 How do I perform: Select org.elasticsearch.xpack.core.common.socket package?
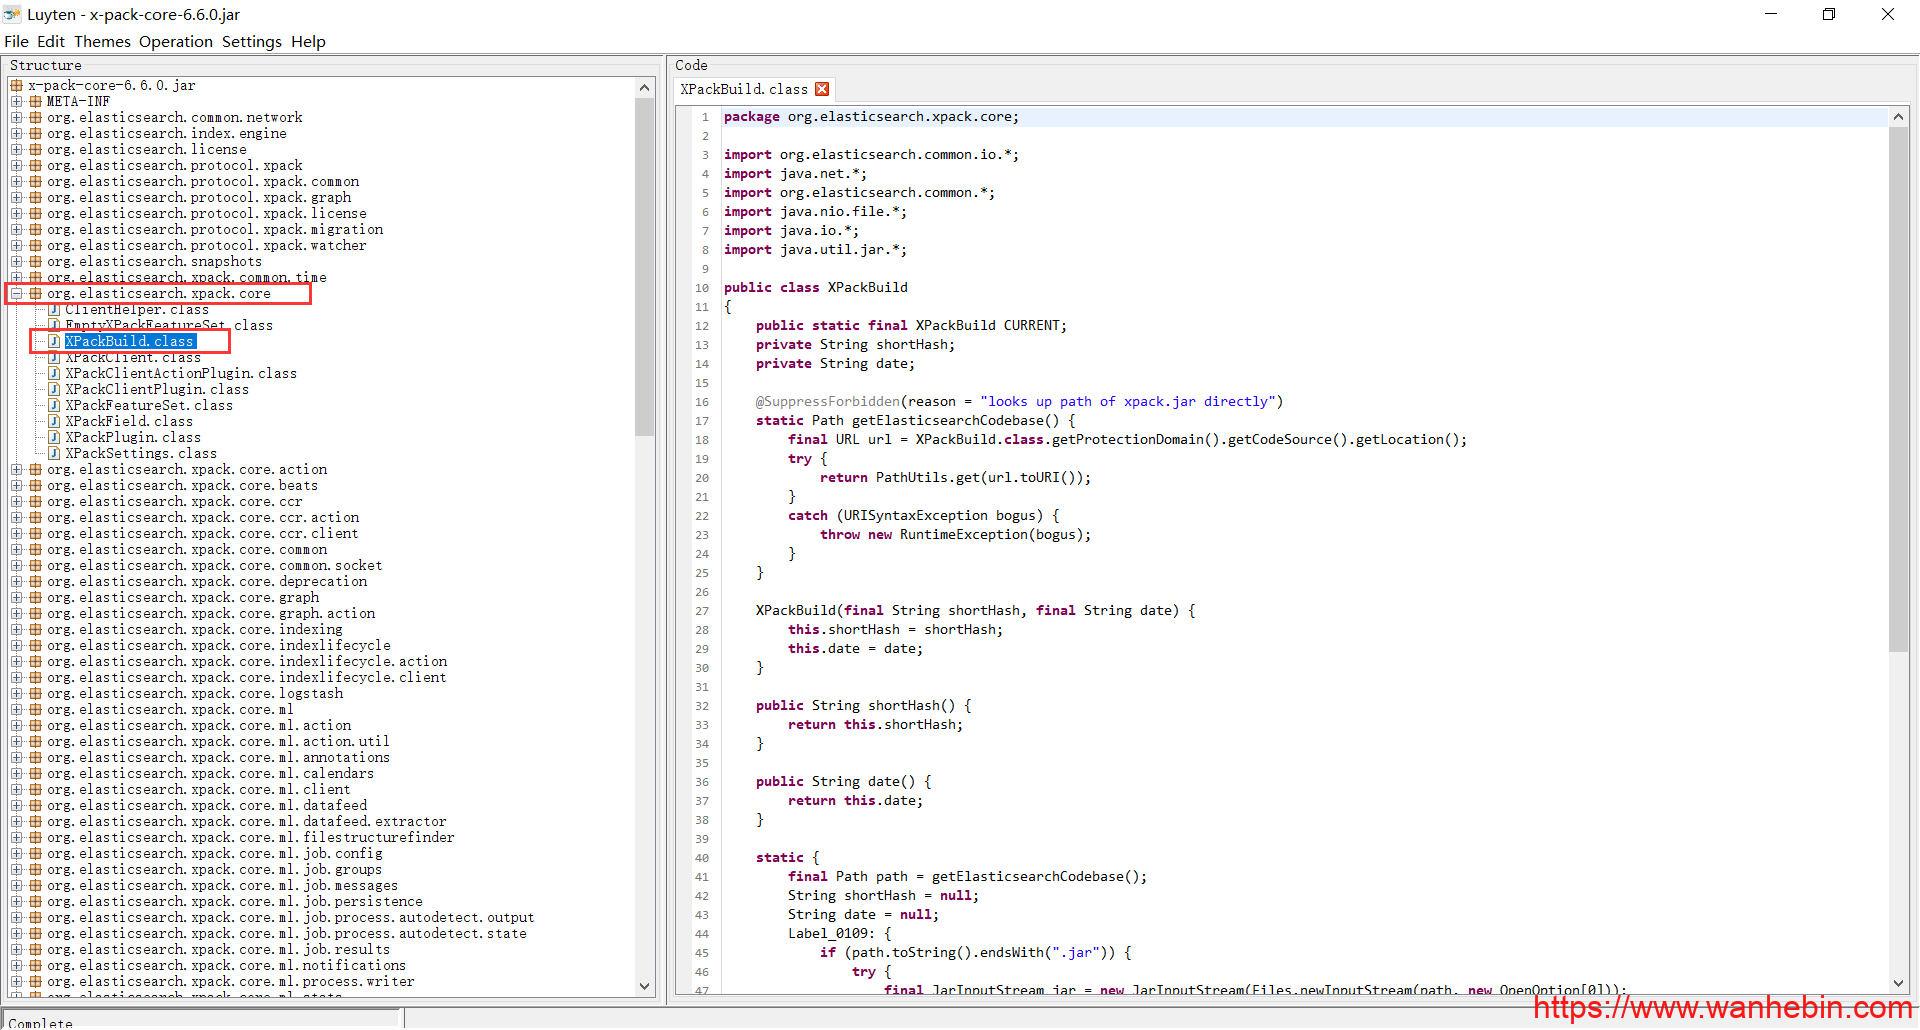pos(214,566)
